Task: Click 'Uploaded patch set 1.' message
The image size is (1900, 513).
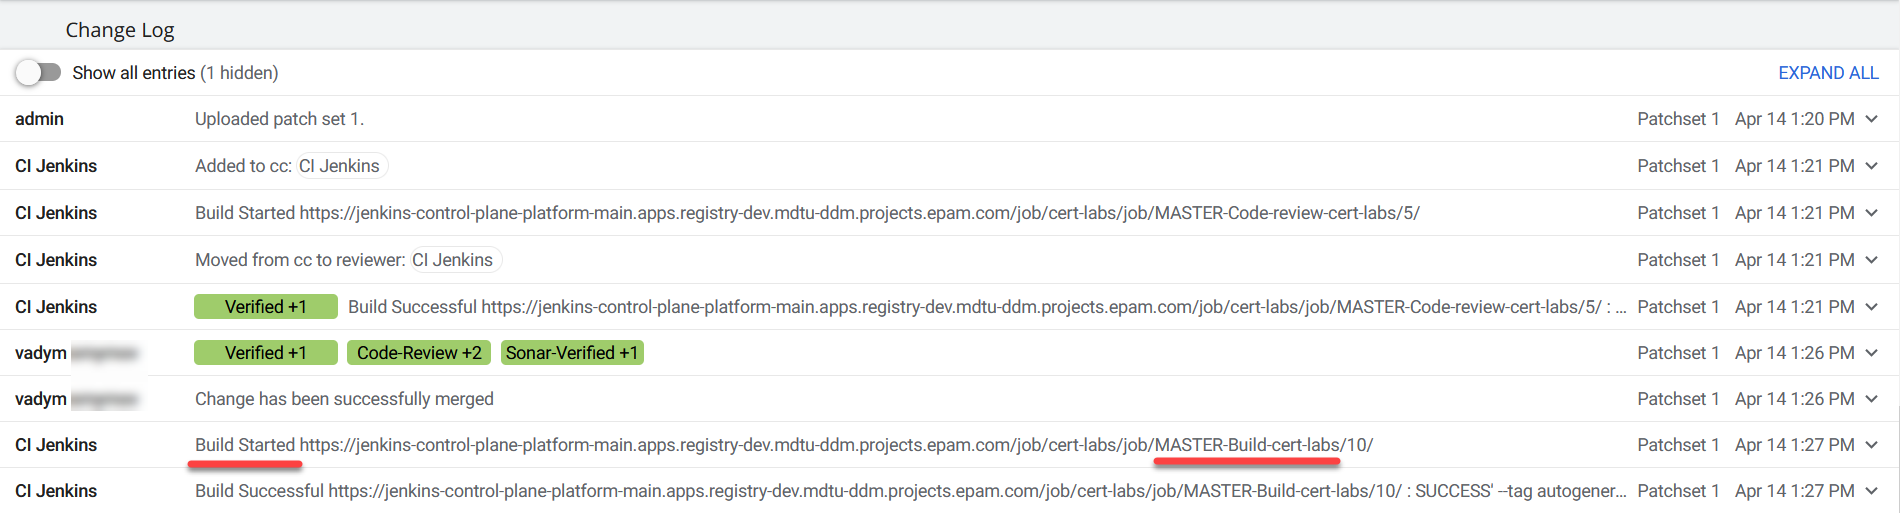Action: [279, 119]
